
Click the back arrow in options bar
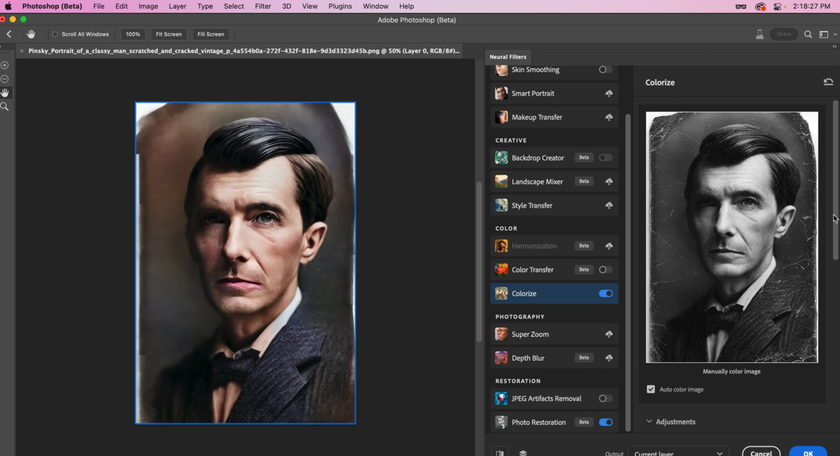click(x=9, y=34)
